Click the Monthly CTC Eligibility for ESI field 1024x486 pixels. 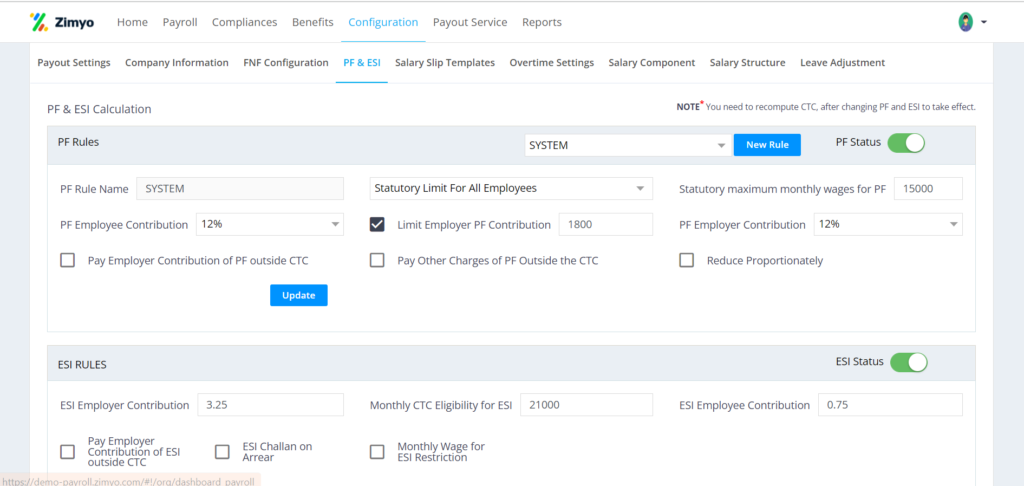click(586, 405)
